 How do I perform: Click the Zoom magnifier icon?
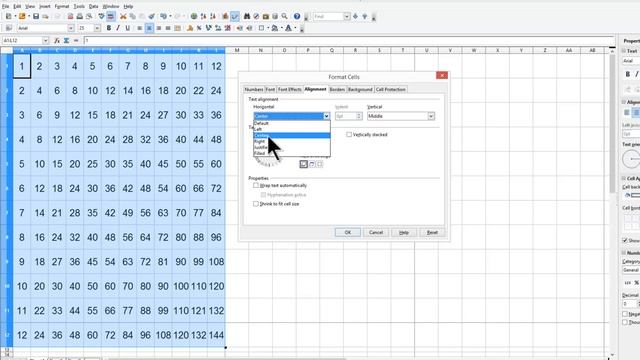click(x=284, y=16)
